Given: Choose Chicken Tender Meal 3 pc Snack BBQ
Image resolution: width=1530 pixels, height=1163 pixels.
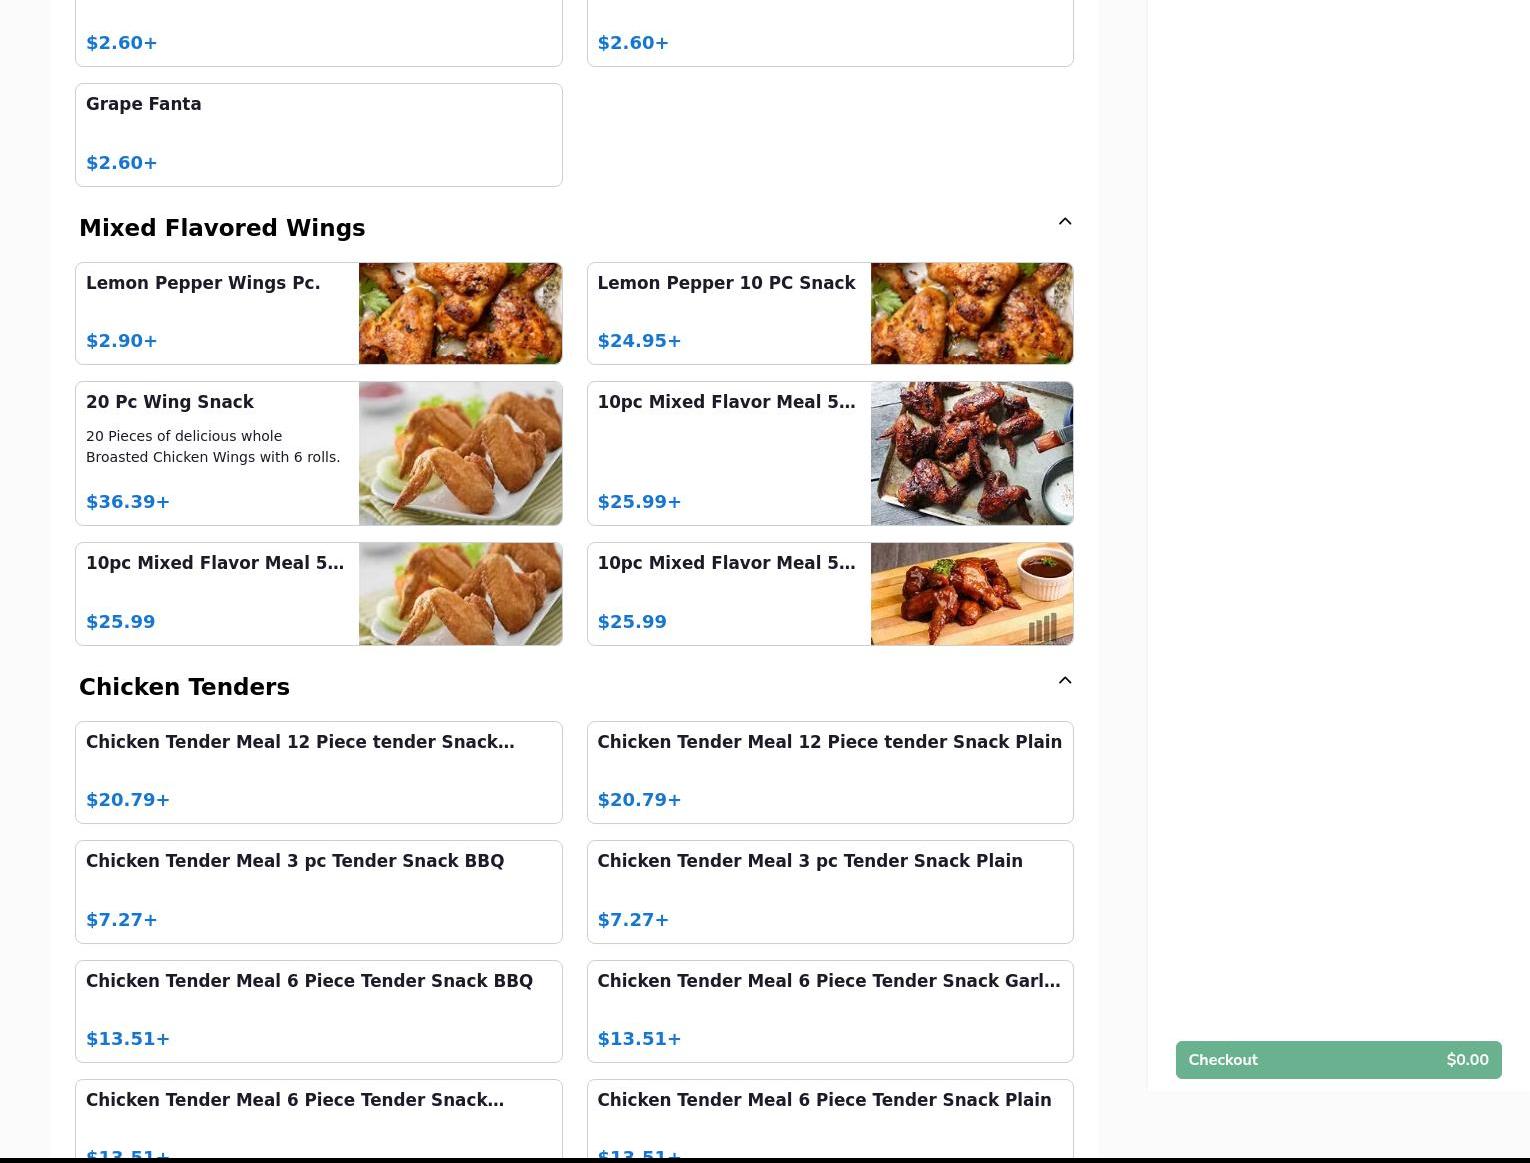Looking at the screenshot, I should pos(319,892).
